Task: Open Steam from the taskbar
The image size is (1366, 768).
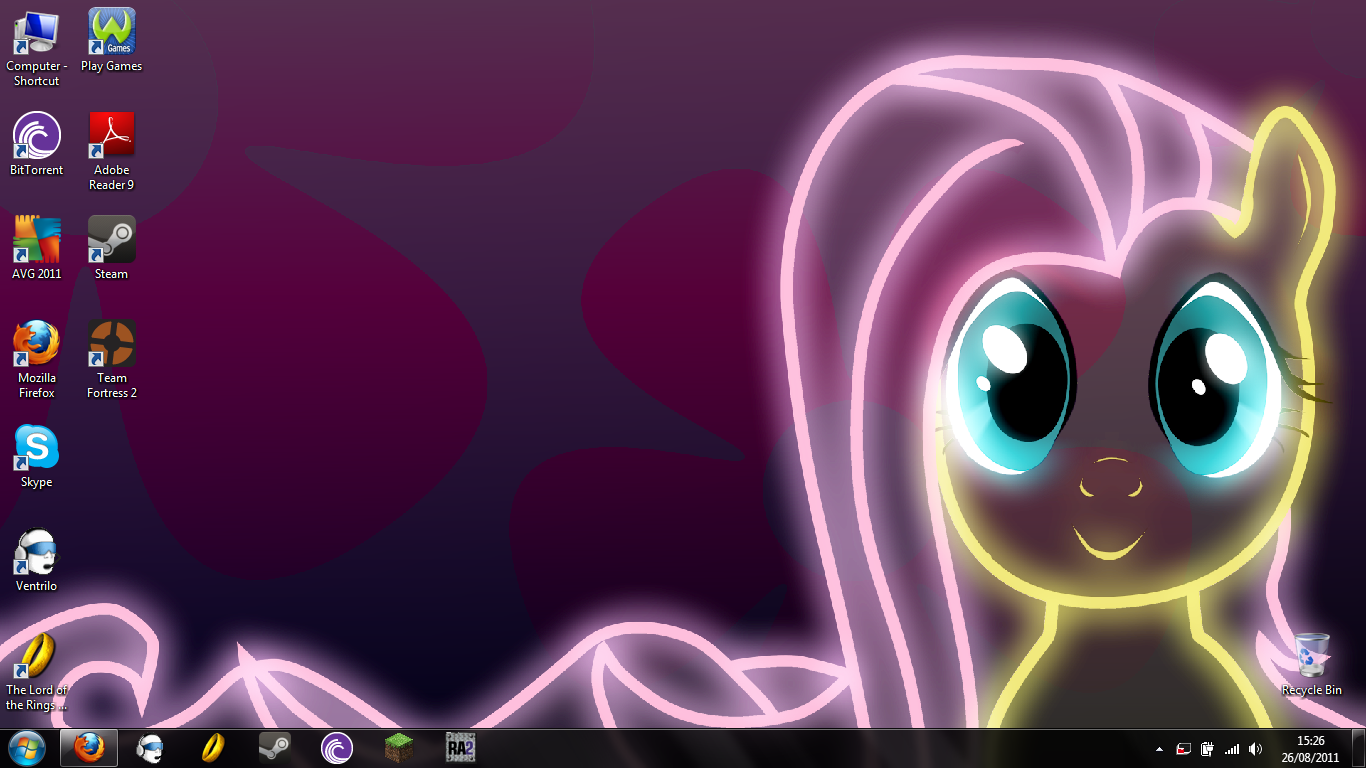Action: click(x=275, y=747)
